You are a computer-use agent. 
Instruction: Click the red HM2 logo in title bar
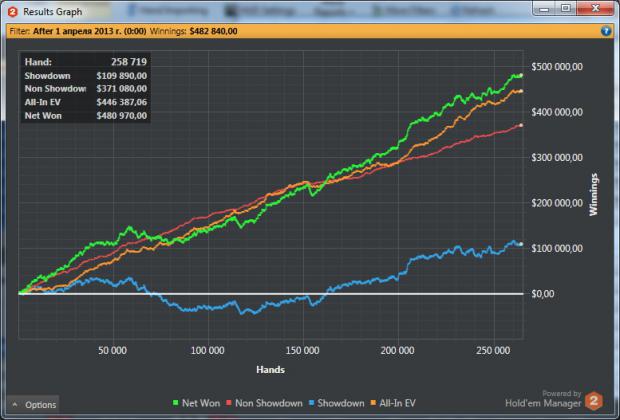click(x=13, y=12)
